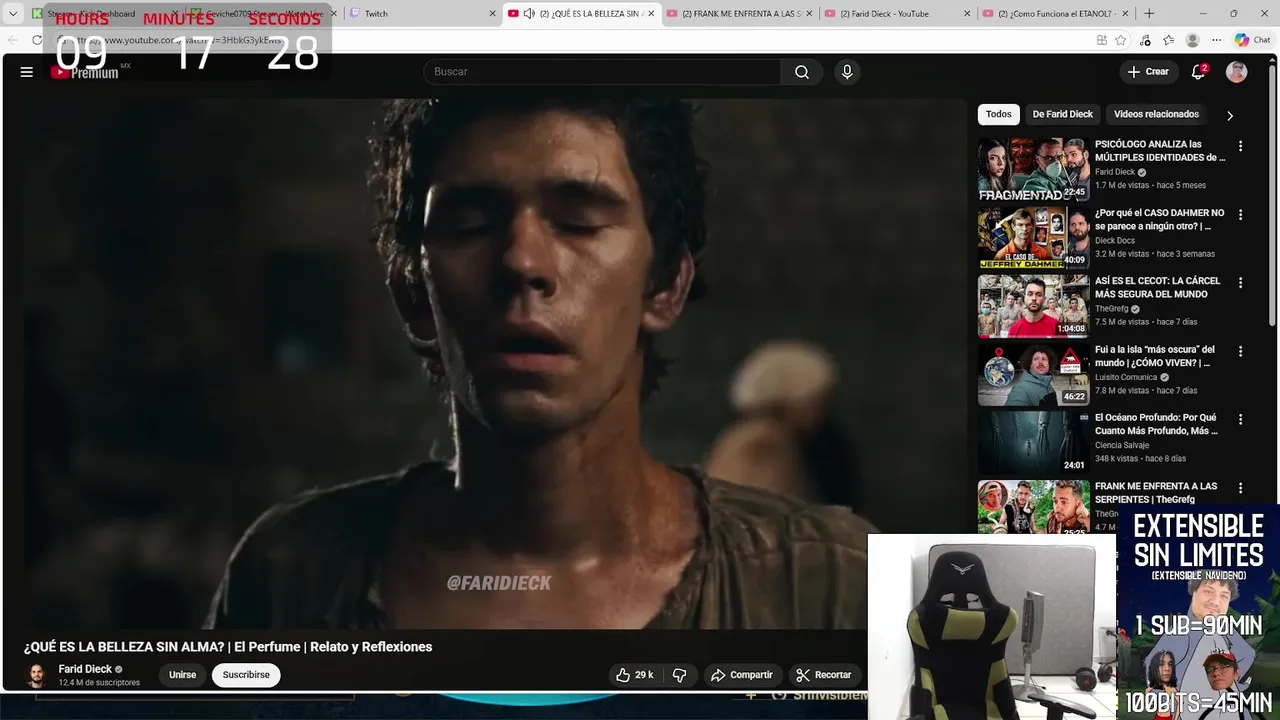Open the notifications bell
This screenshot has width=1280, height=720.
[x=1198, y=72]
